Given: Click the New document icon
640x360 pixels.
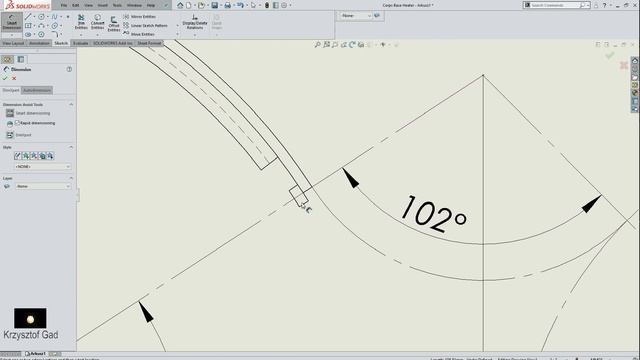Looking at the screenshot, I should [x=189, y=5].
